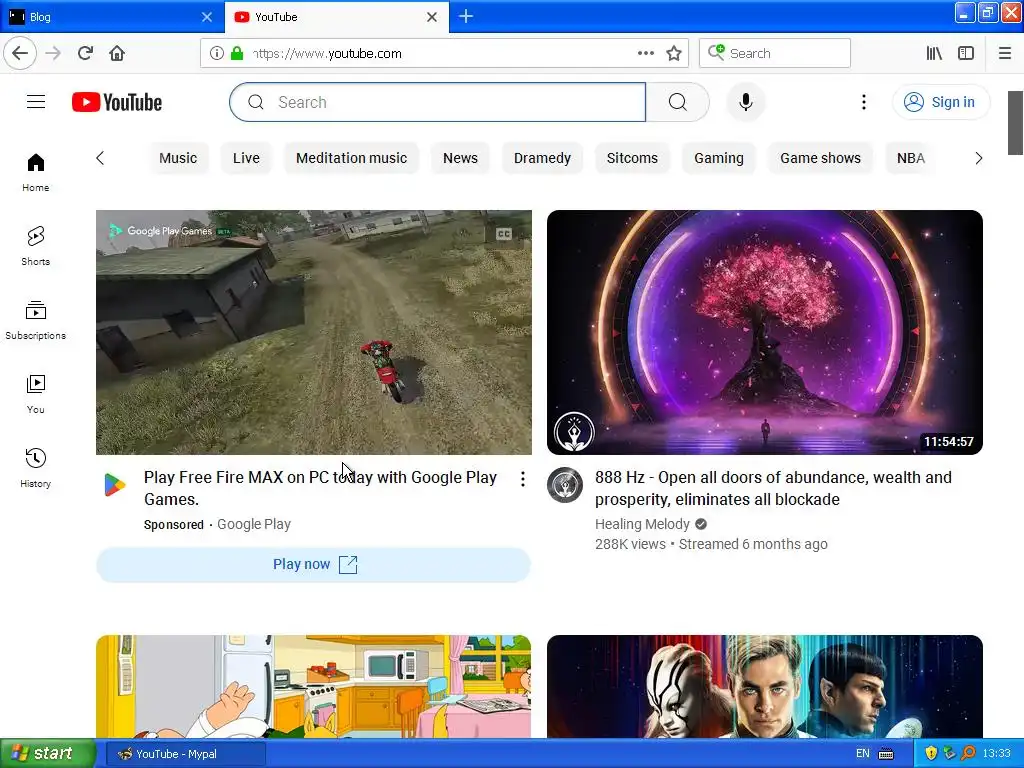Select the Sitcoms category chip
Image resolution: width=1024 pixels, height=768 pixels.
pos(632,158)
